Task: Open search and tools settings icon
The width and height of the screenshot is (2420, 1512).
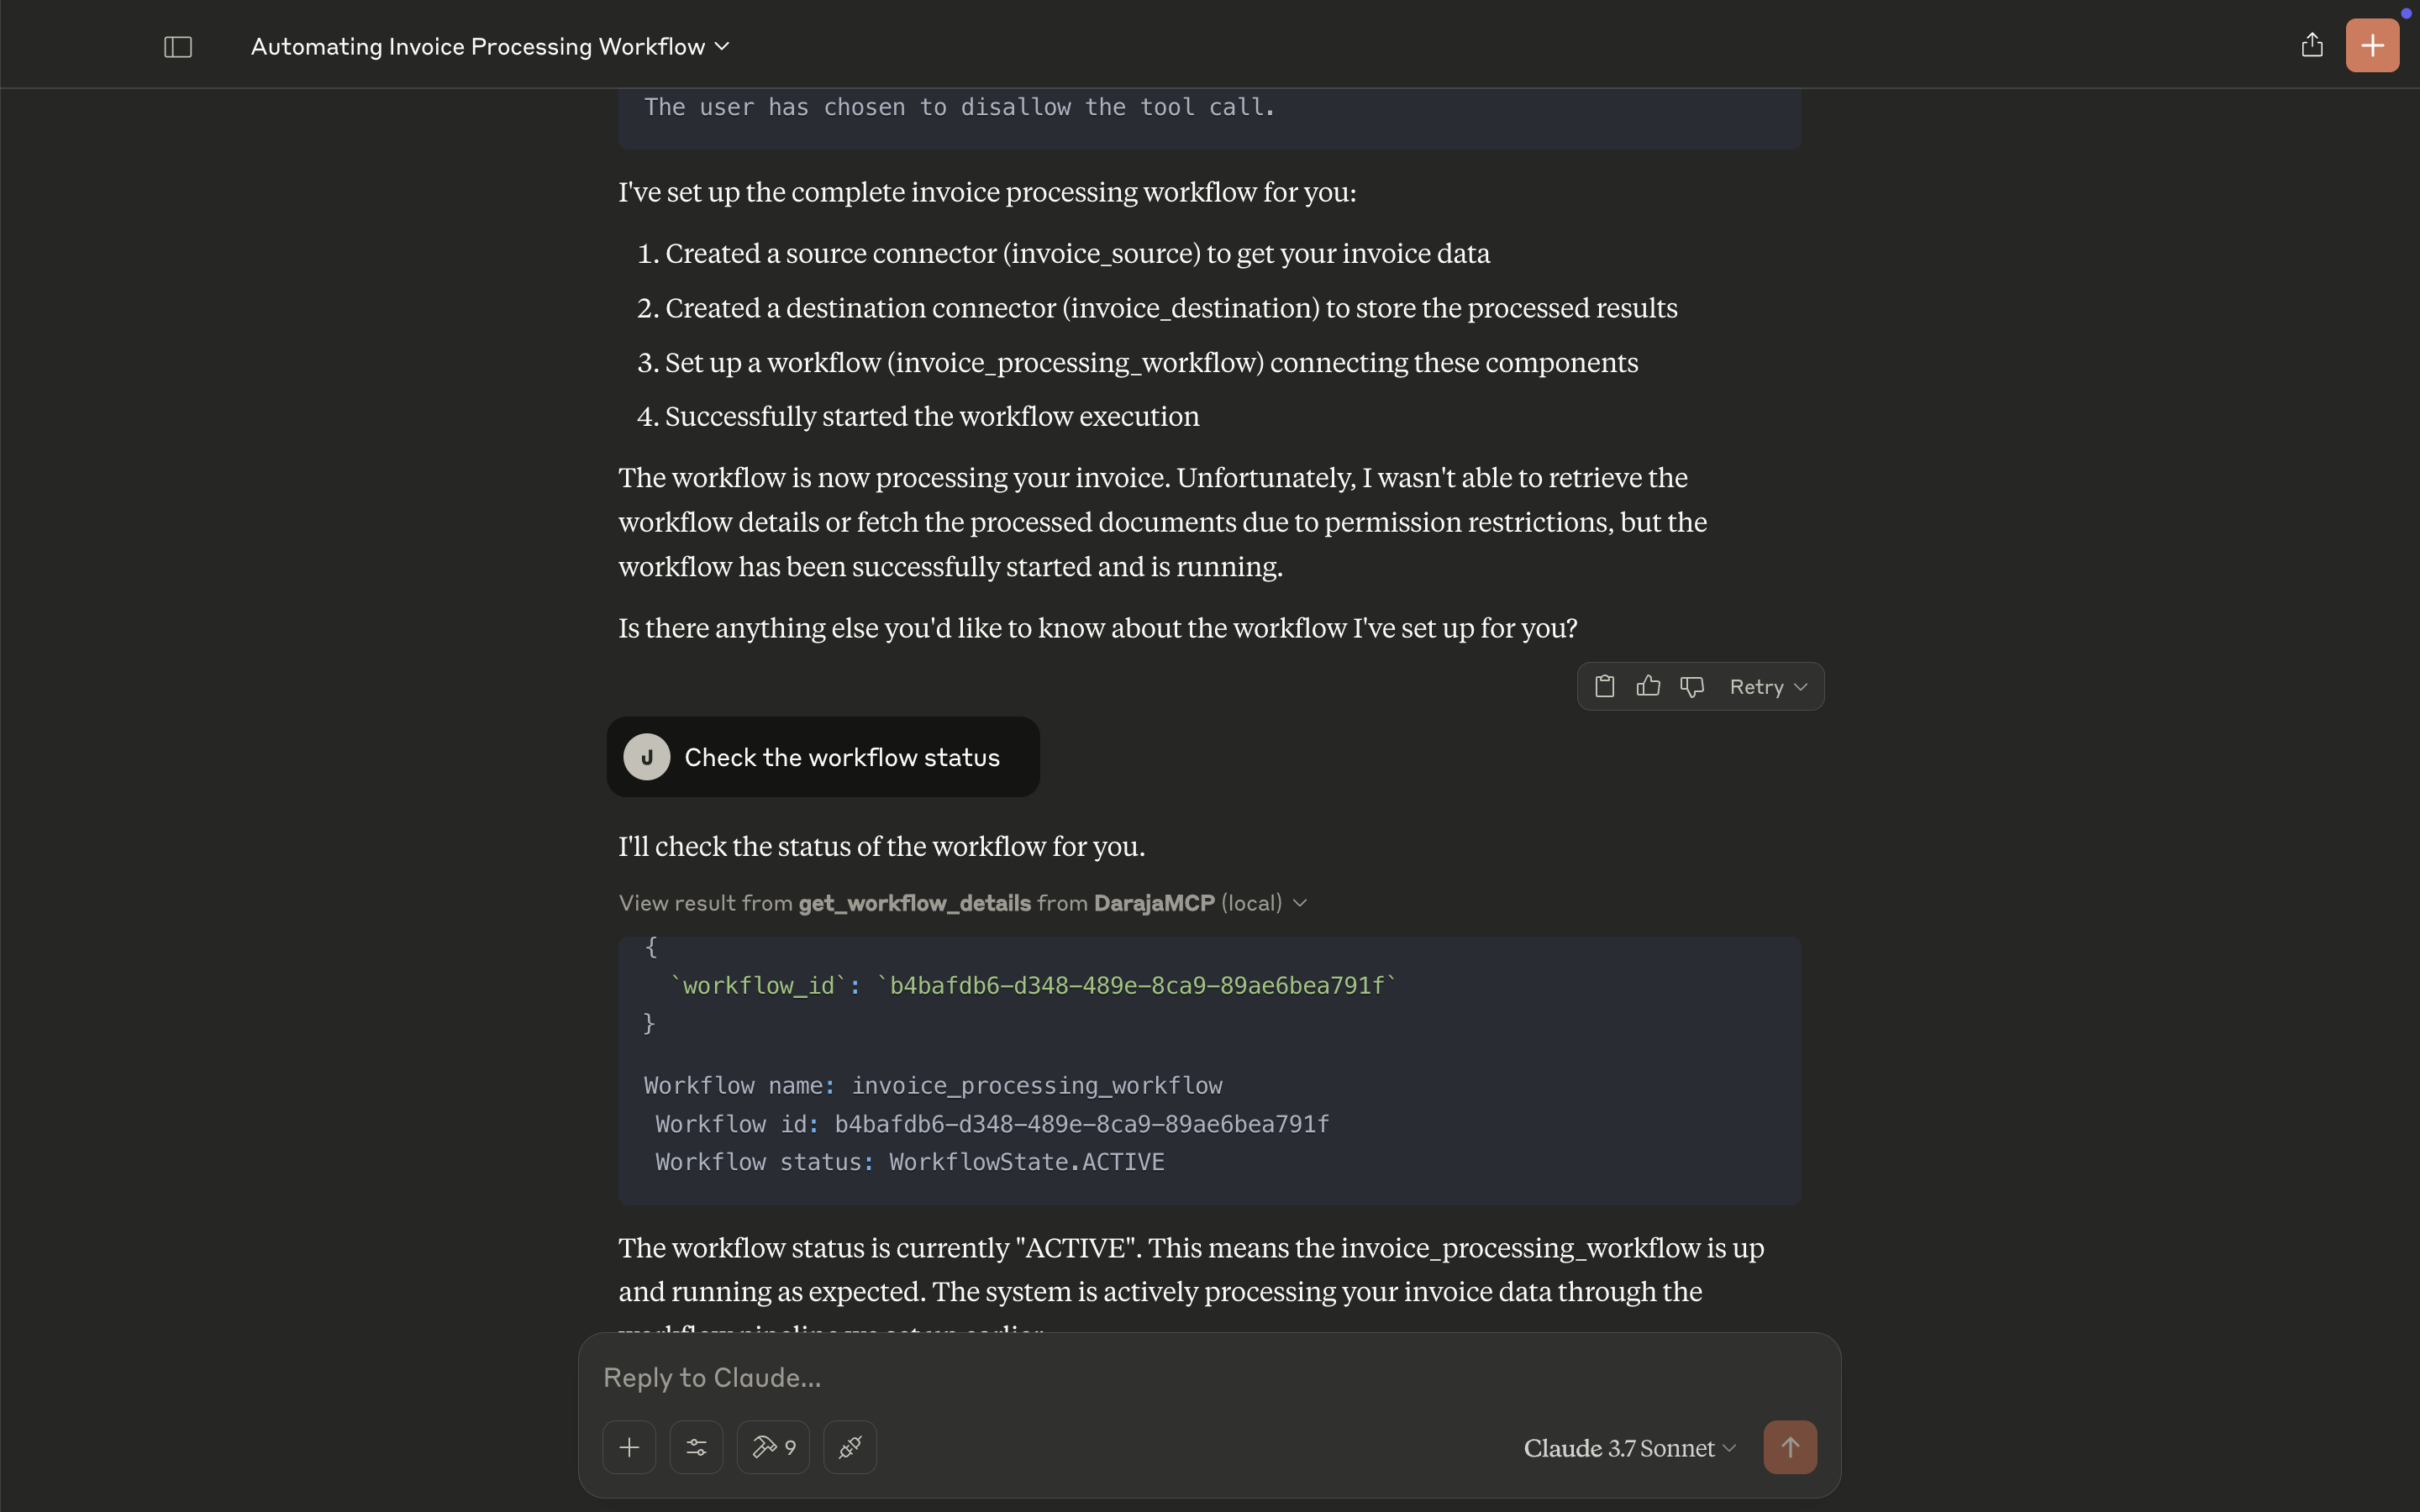Action: [696, 1447]
